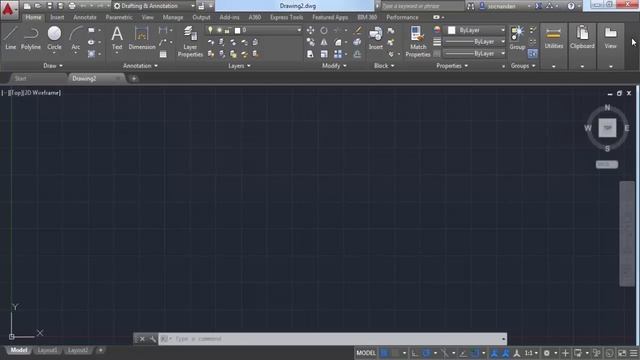Viewport: 640px width, 360px height.
Task: Click the Match Properties tool
Action: [x=418, y=41]
